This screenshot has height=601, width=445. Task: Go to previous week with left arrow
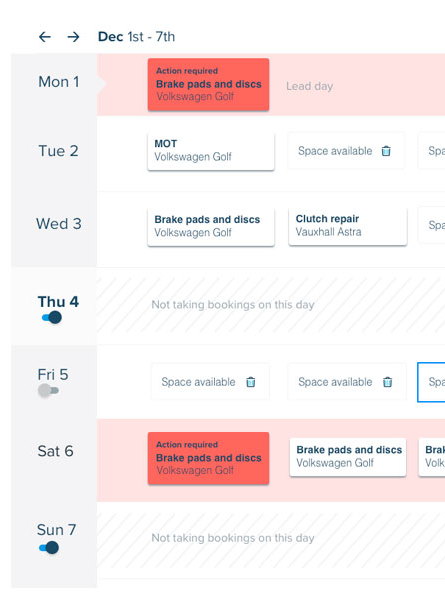45,37
